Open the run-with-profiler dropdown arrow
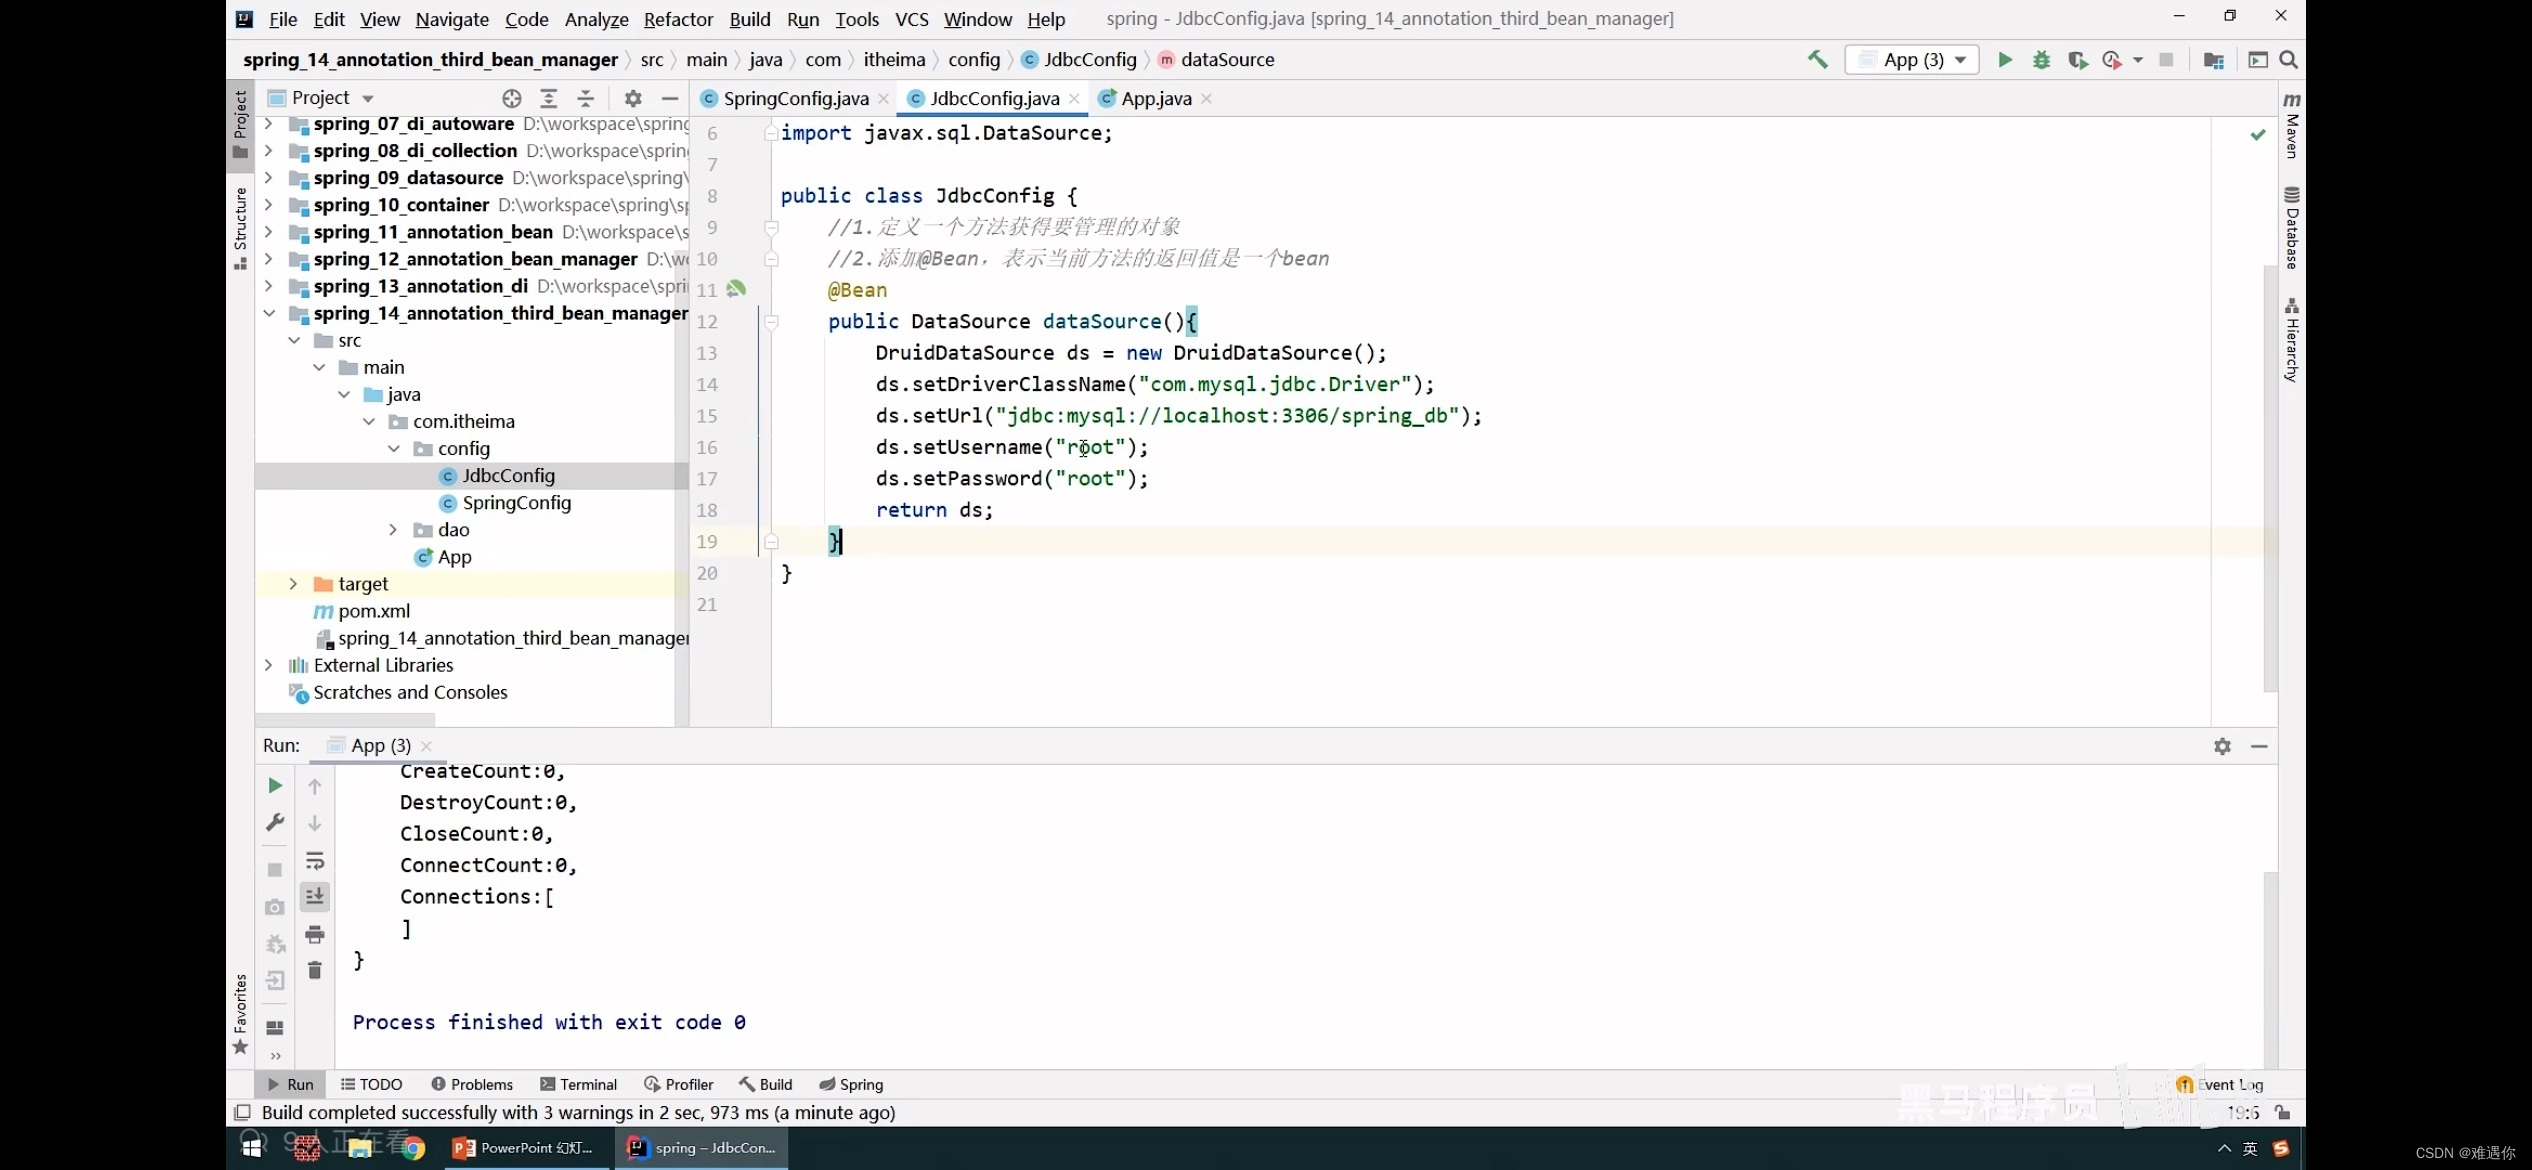The width and height of the screenshot is (2532, 1170). pyautogui.click(x=2138, y=60)
